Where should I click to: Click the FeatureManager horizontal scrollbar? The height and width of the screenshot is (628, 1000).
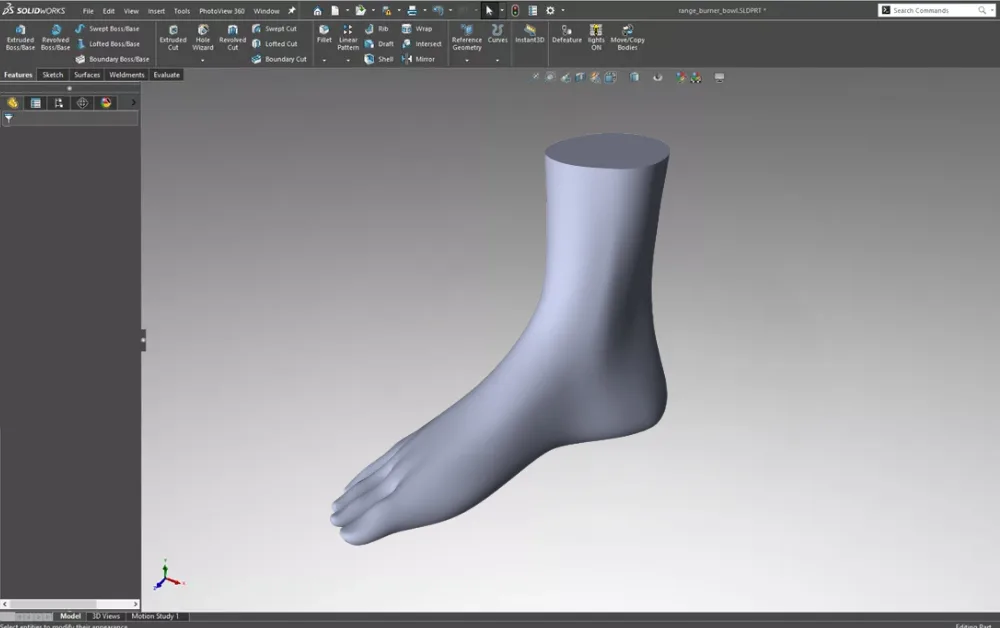[70, 604]
